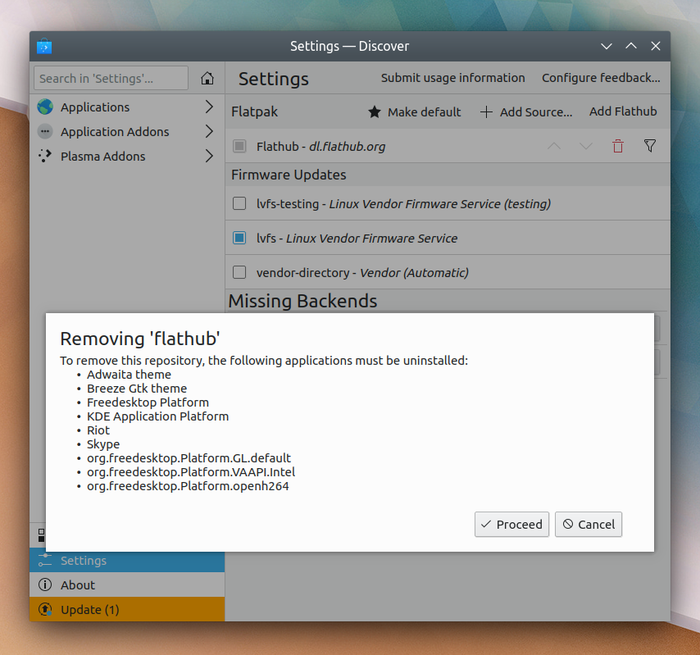
Task: Click 'org.freedesktop.Platform.VAAPI.Intel' entry
Action: 191,472
